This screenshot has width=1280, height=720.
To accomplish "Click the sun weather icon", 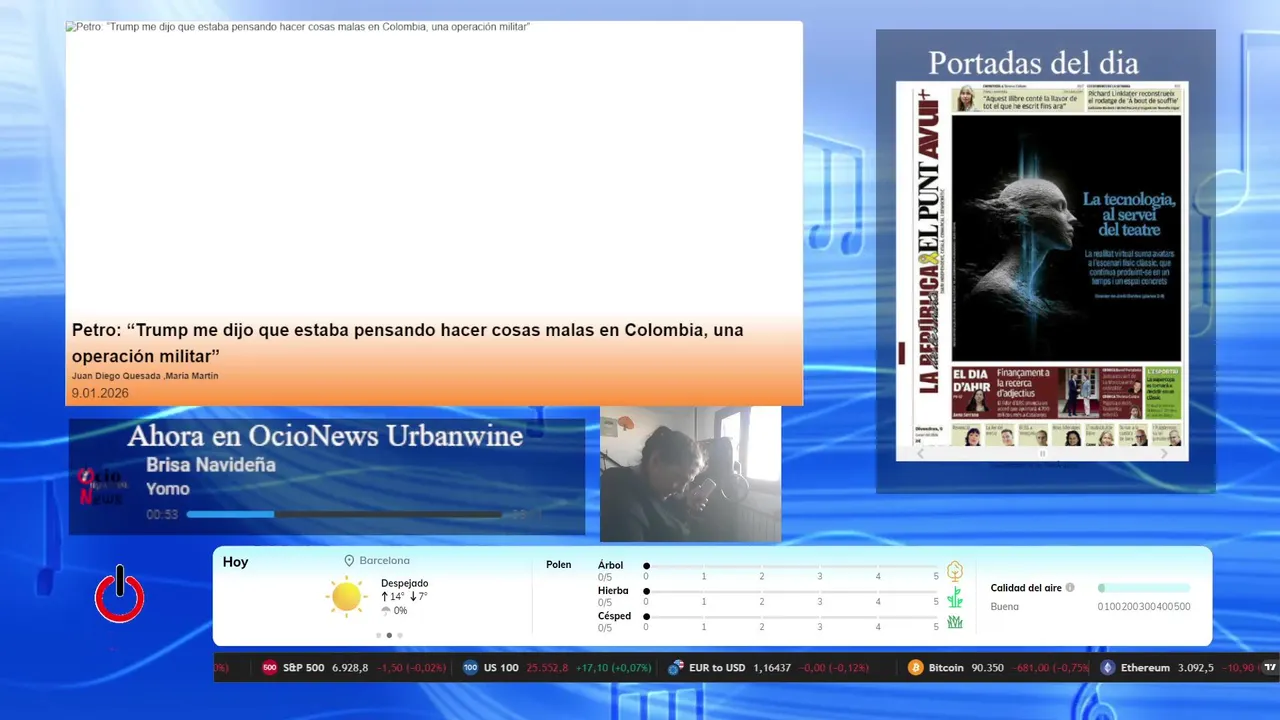I will (346, 596).
